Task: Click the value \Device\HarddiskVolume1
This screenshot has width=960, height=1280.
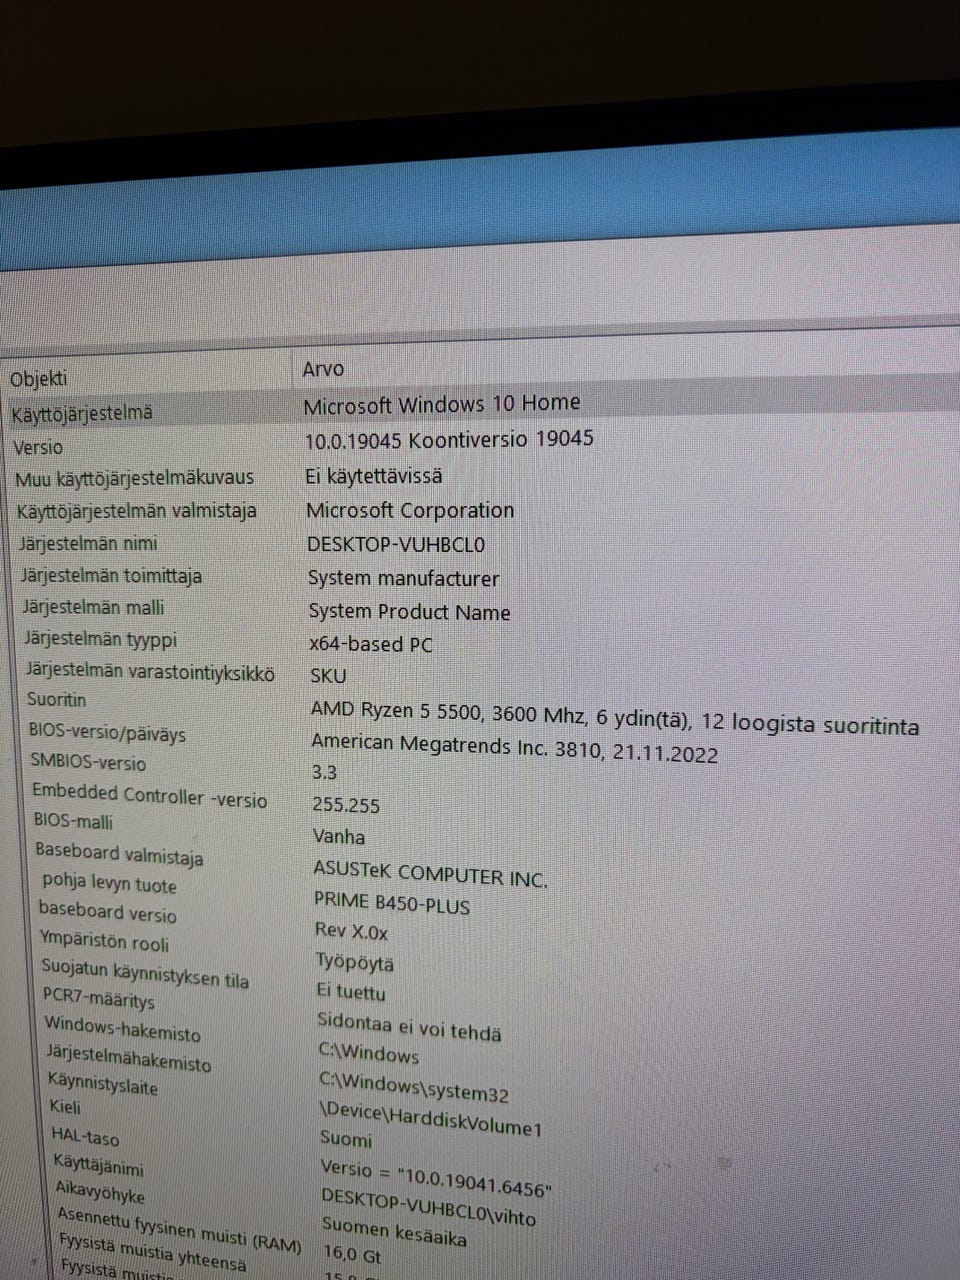Action: pyautogui.click(x=431, y=1120)
